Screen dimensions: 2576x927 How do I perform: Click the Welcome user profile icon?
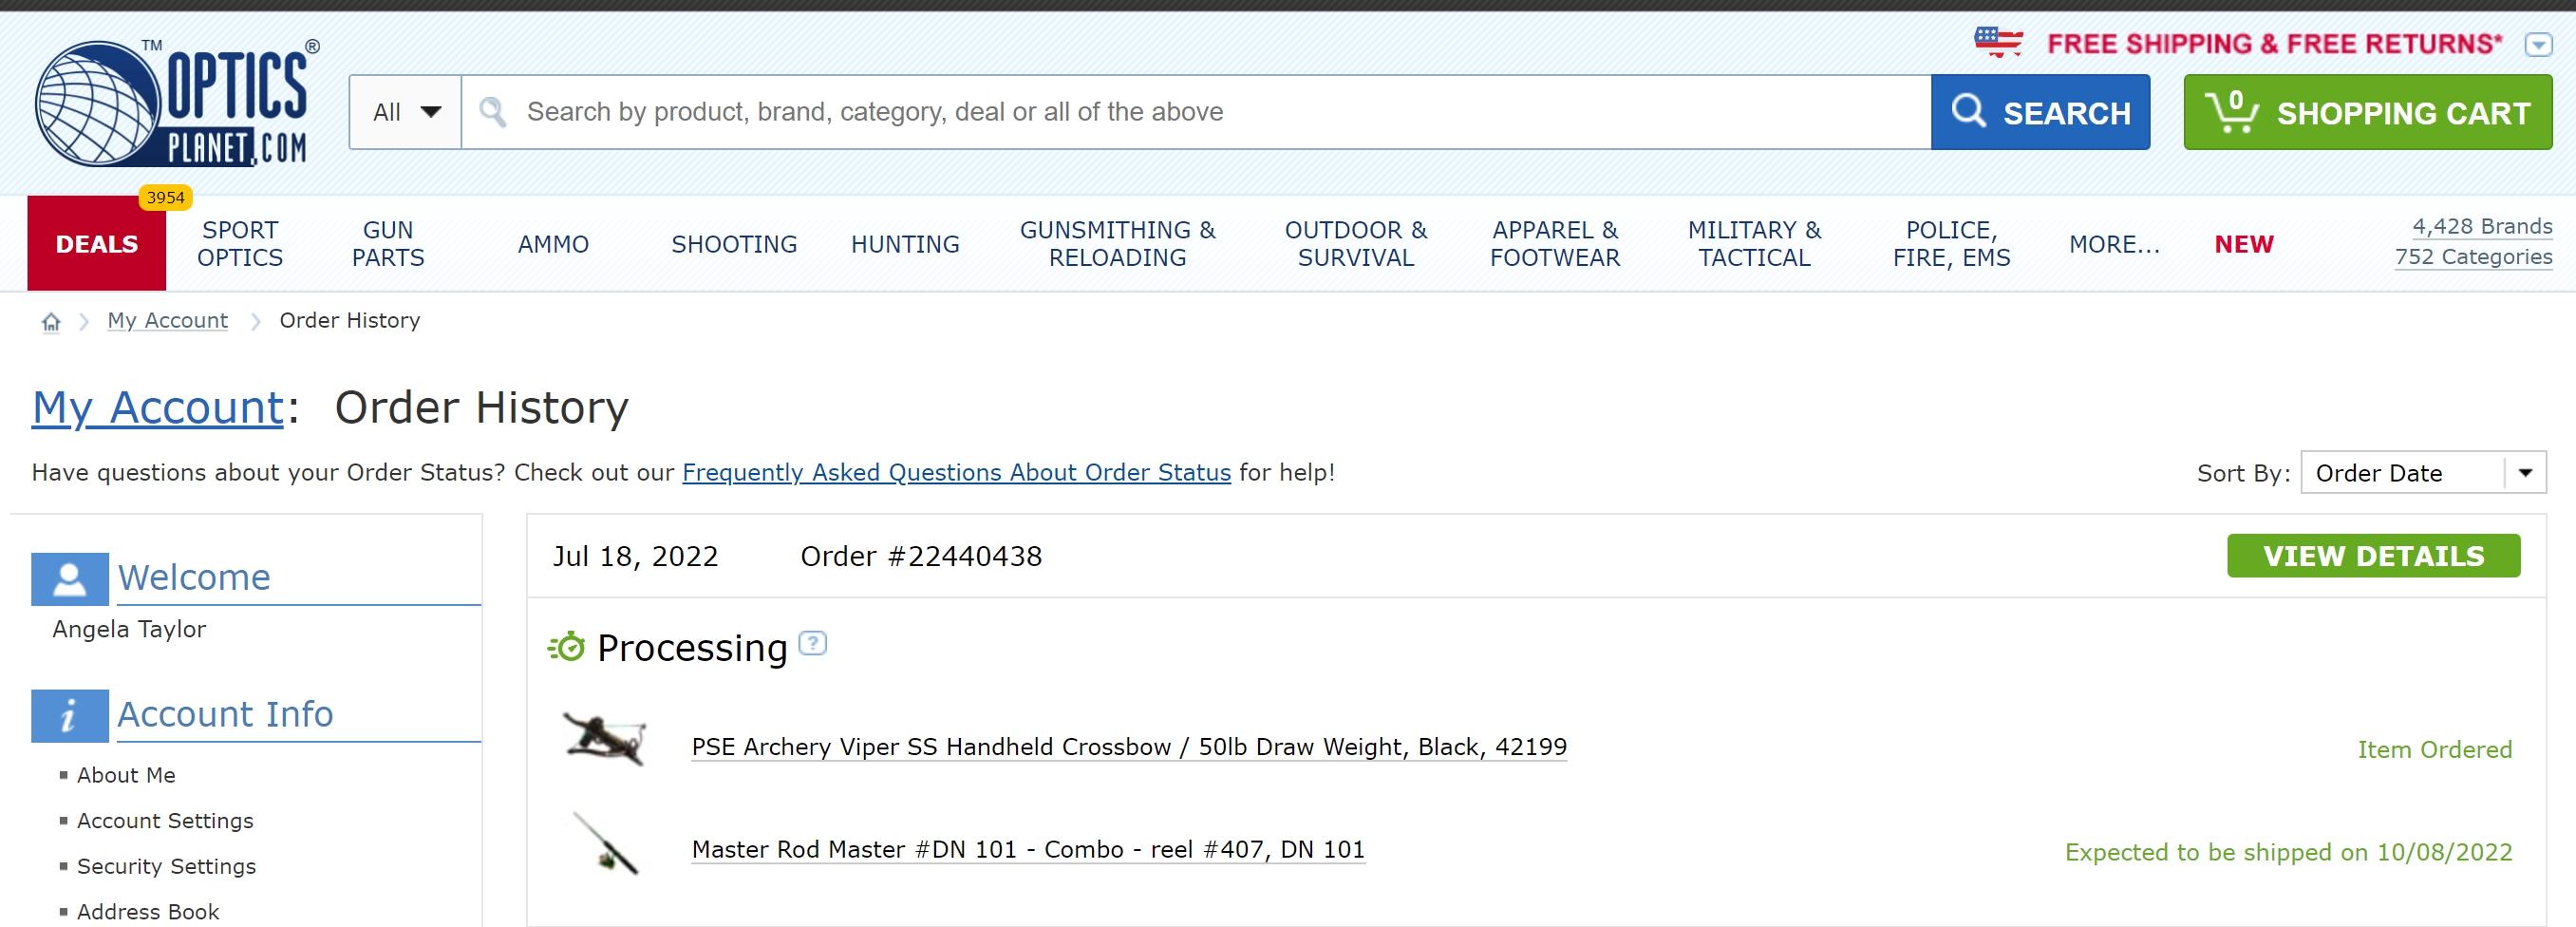(68, 577)
